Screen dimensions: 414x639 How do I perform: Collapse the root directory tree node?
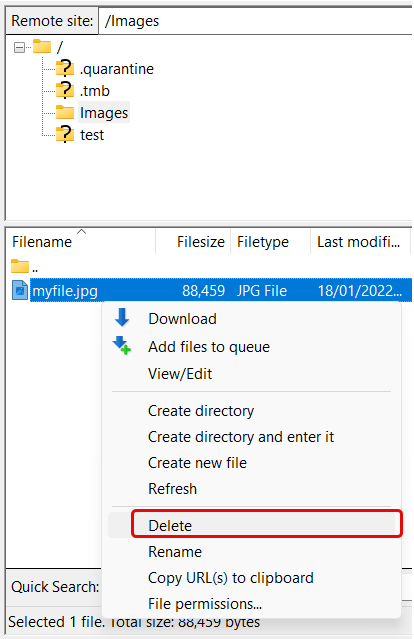click(19, 47)
